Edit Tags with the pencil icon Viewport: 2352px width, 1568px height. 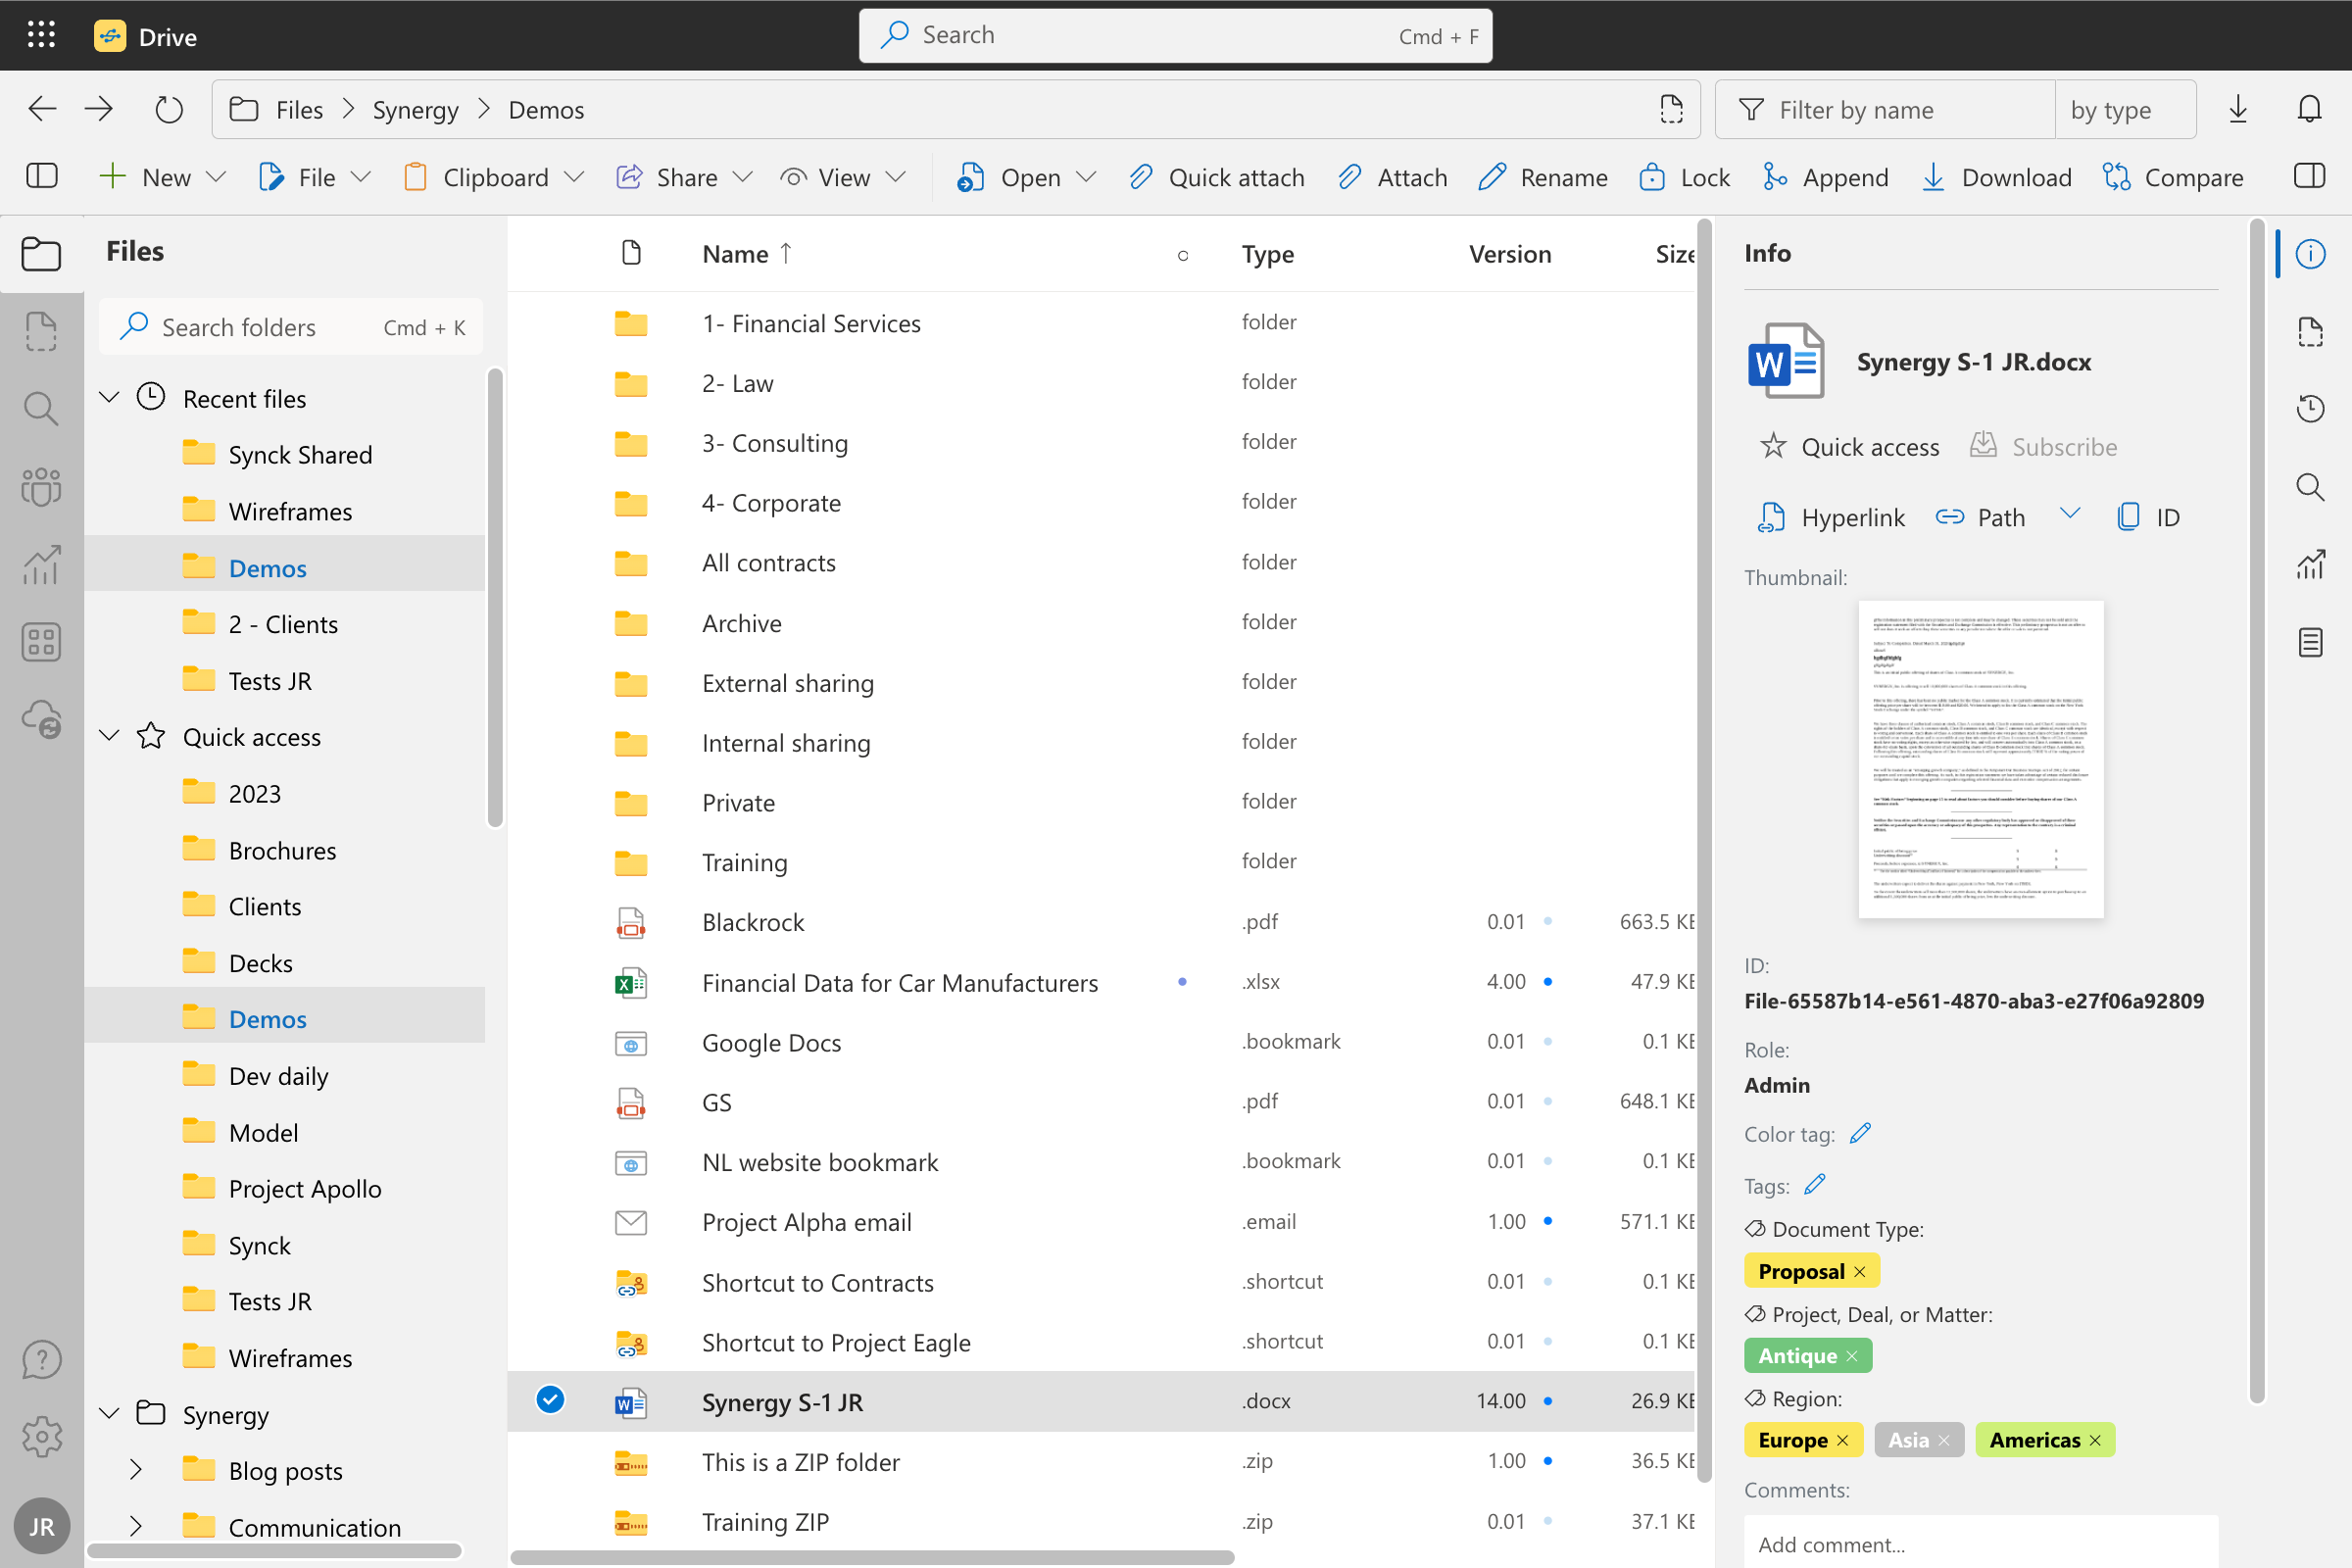point(1815,1185)
